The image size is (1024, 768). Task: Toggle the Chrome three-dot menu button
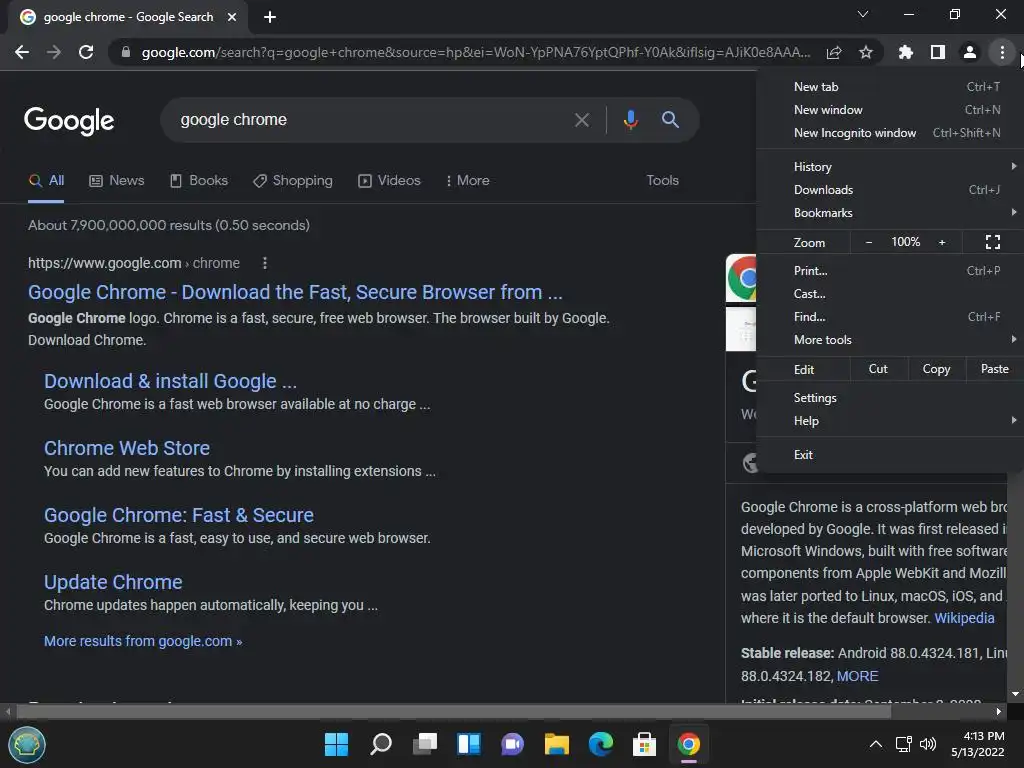point(1002,52)
